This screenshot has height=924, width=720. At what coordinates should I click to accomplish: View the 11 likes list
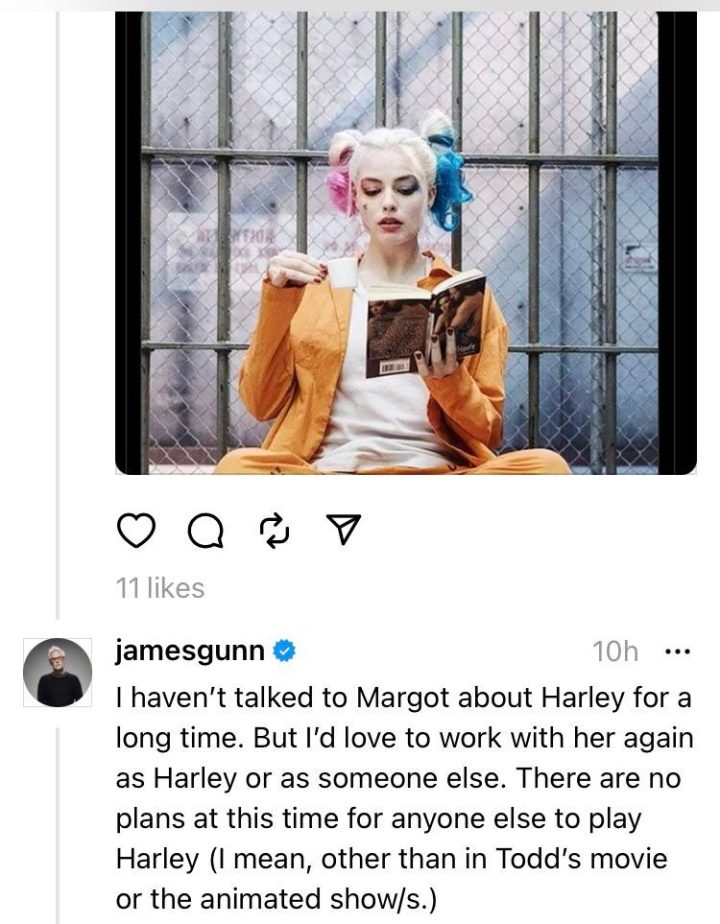pyautogui.click(x=160, y=588)
